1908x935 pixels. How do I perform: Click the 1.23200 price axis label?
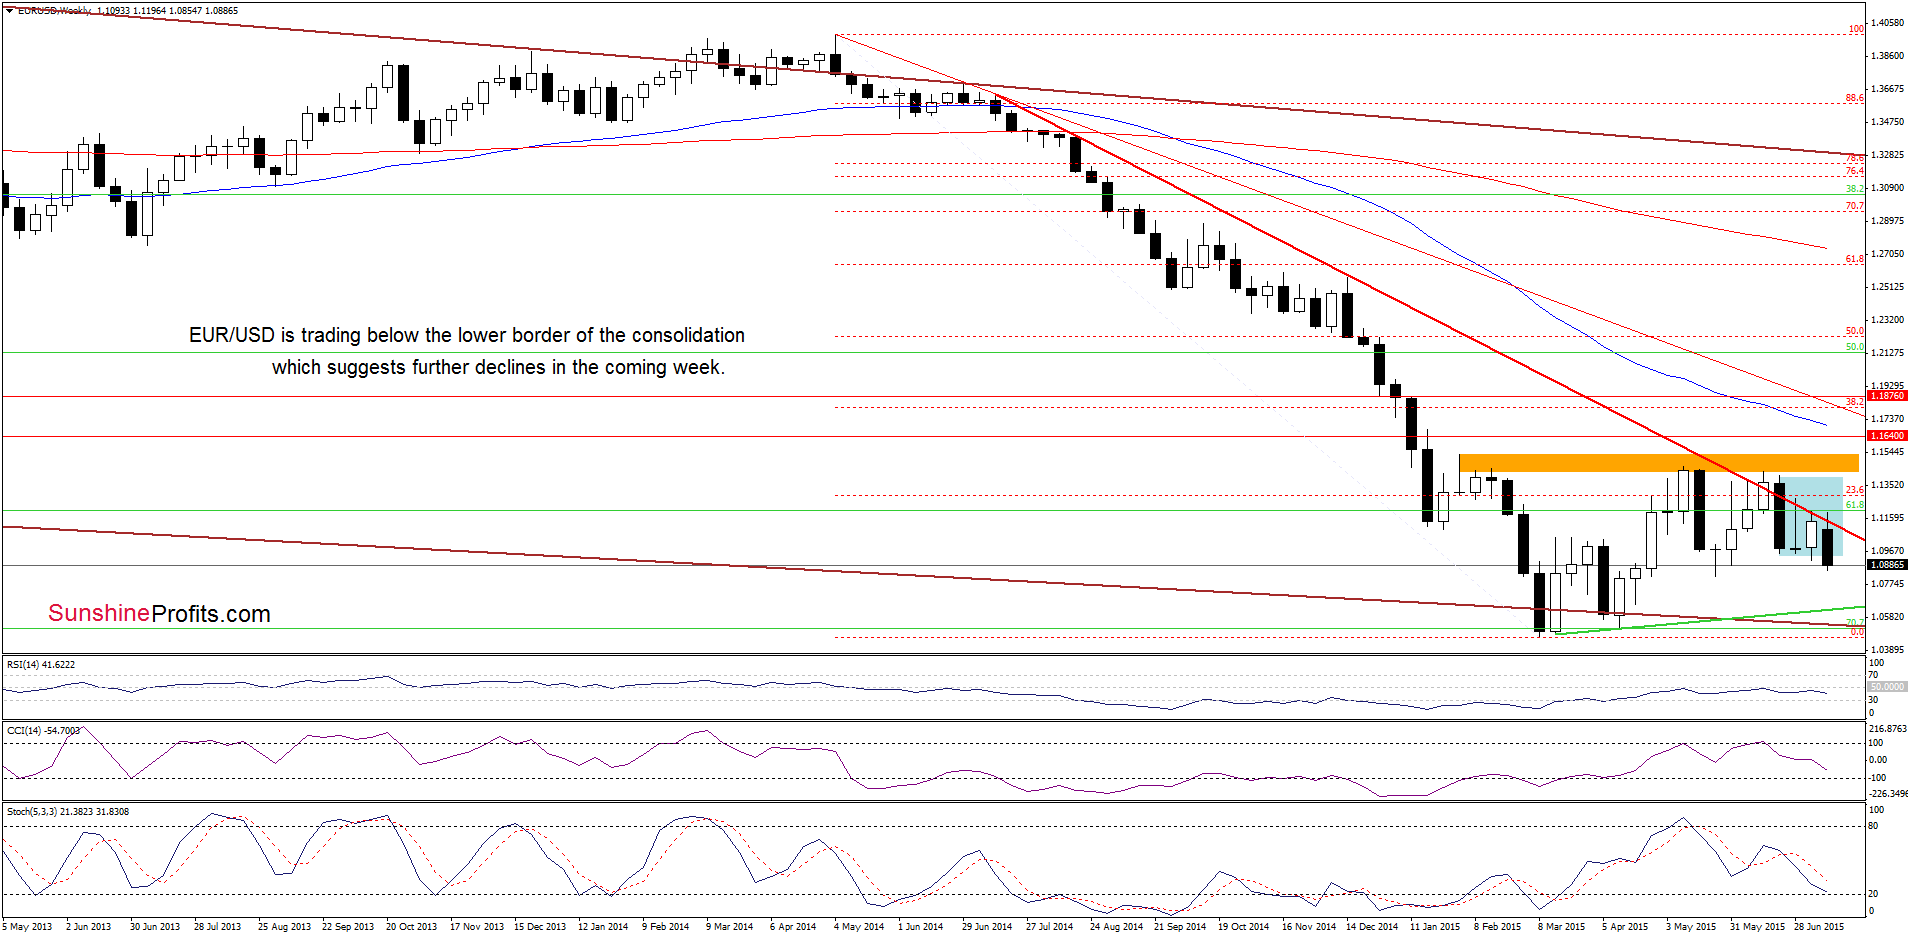tap(1887, 320)
